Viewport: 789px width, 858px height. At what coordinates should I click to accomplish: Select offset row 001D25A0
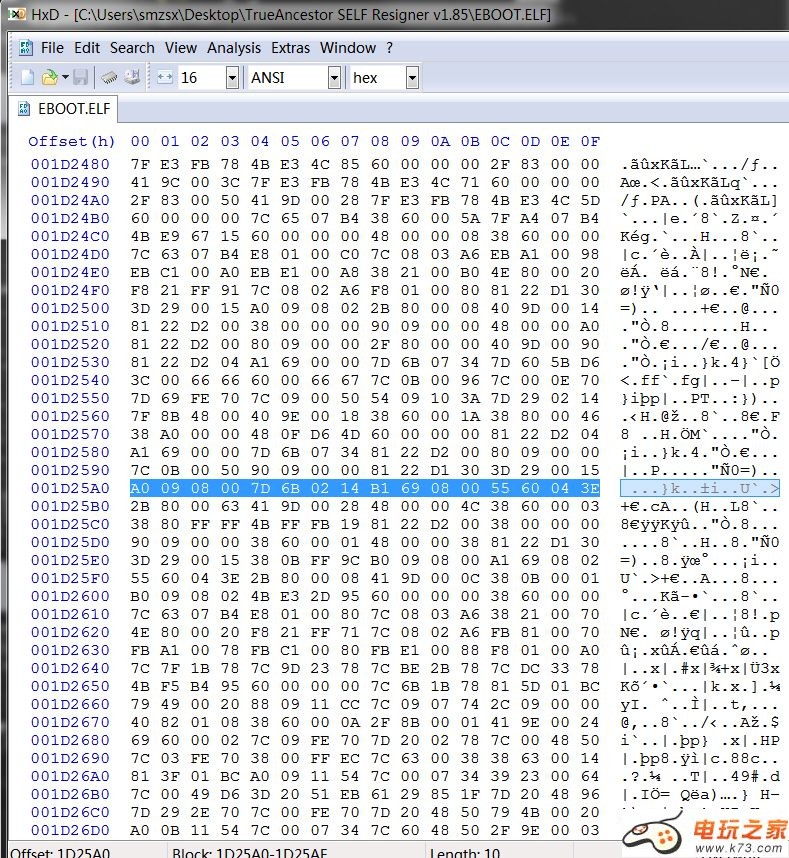(70, 488)
